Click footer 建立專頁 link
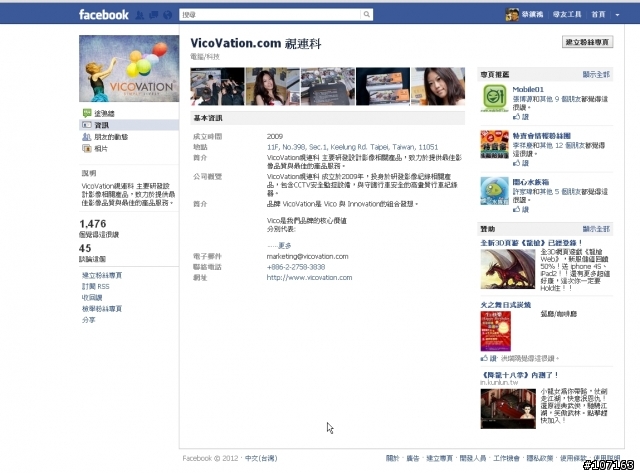 pyautogui.click(x=440, y=458)
